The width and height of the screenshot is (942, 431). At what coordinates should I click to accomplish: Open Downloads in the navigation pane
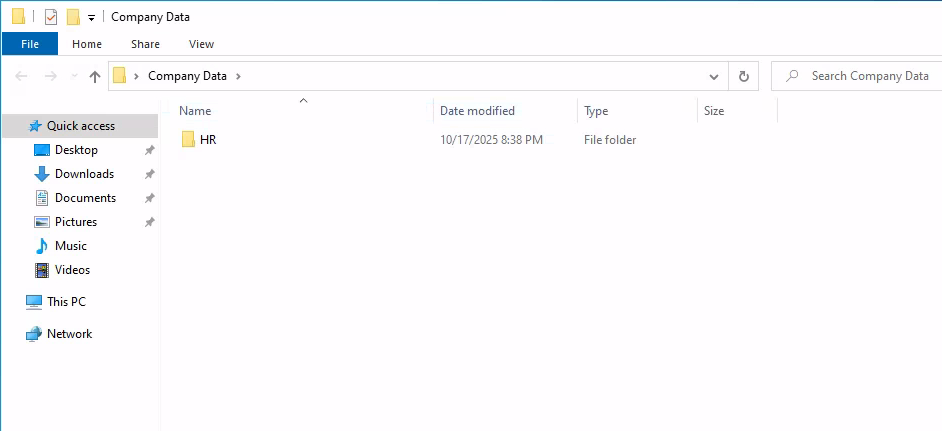pos(84,174)
